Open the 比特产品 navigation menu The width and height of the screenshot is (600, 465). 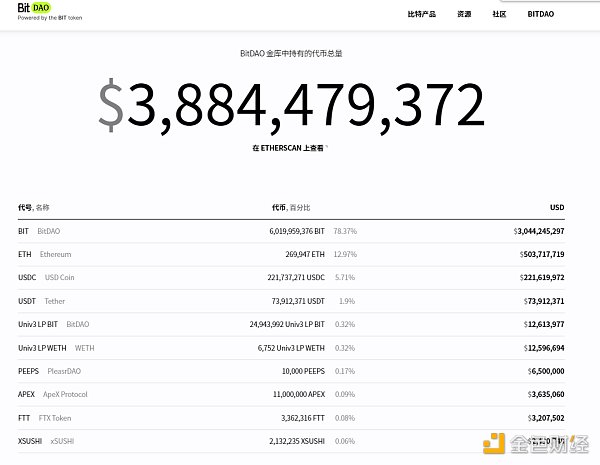point(421,15)
